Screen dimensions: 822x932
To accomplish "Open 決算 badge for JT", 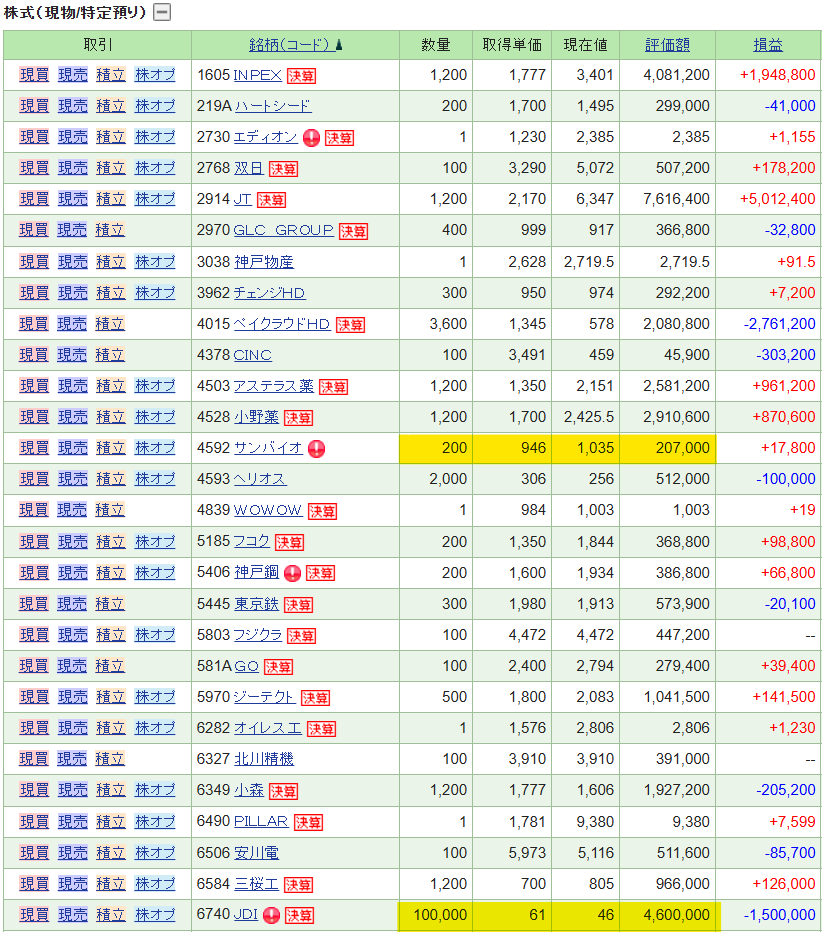I will tap(272, 200).
